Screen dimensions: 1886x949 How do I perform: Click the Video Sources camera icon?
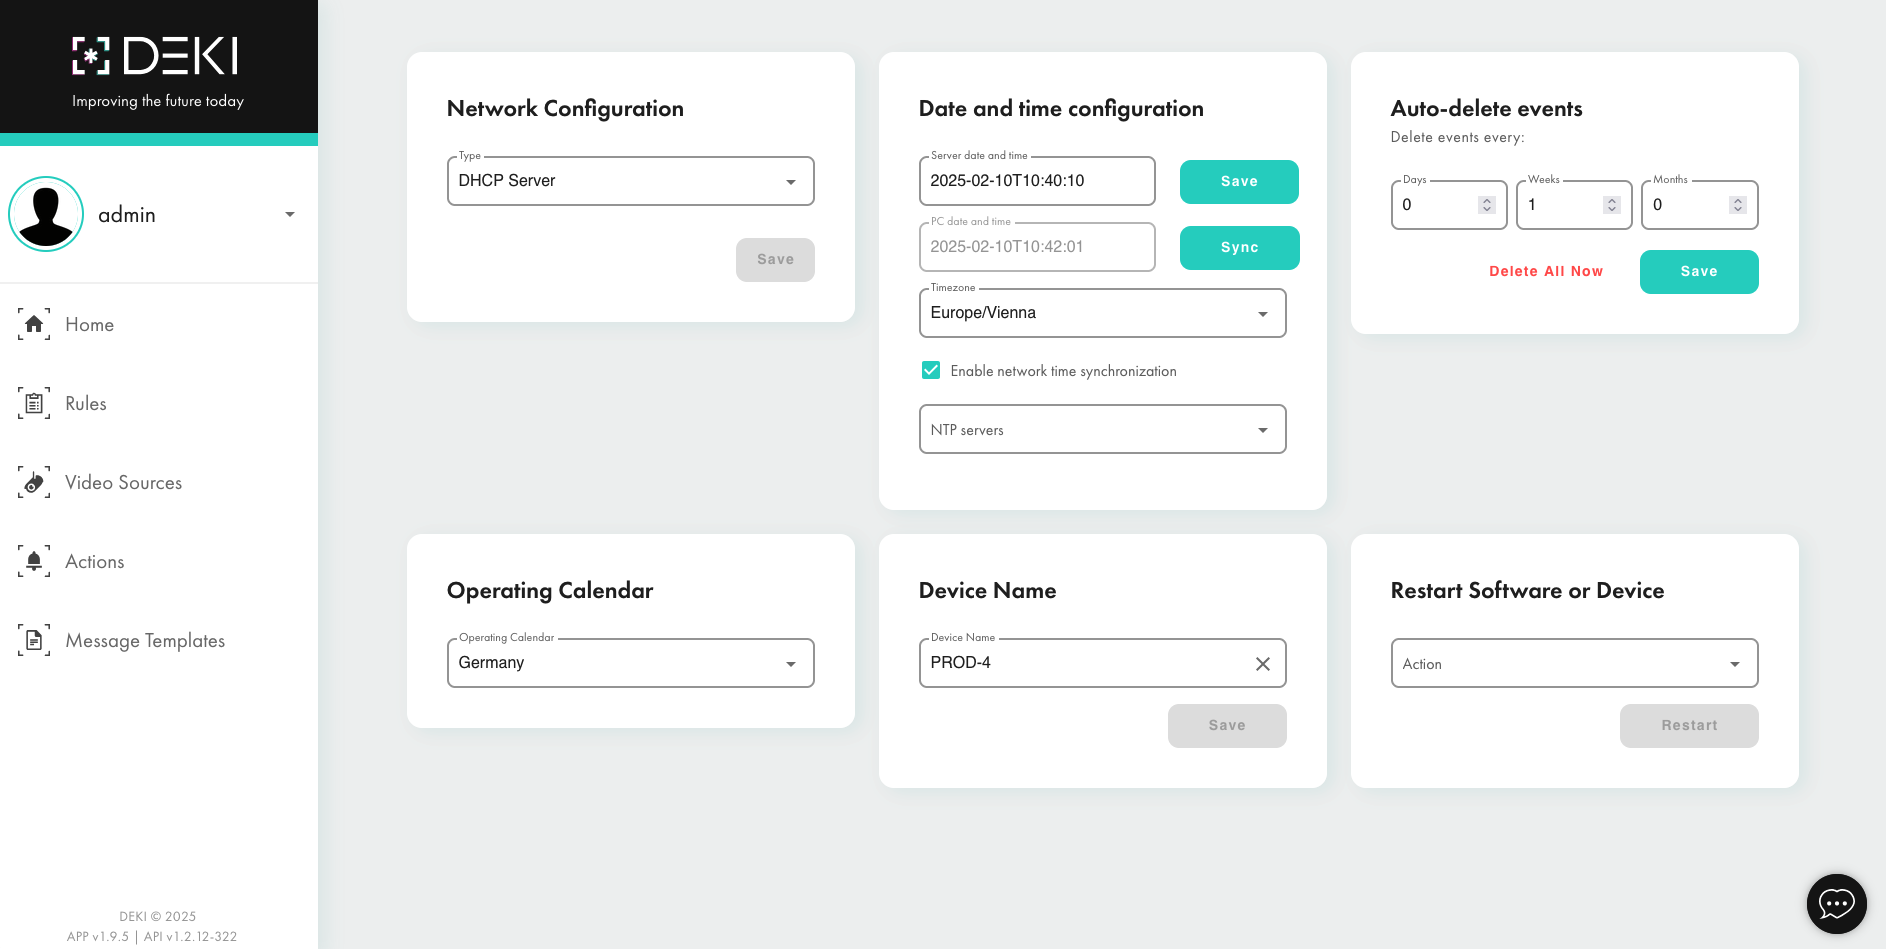pos(34,482)
